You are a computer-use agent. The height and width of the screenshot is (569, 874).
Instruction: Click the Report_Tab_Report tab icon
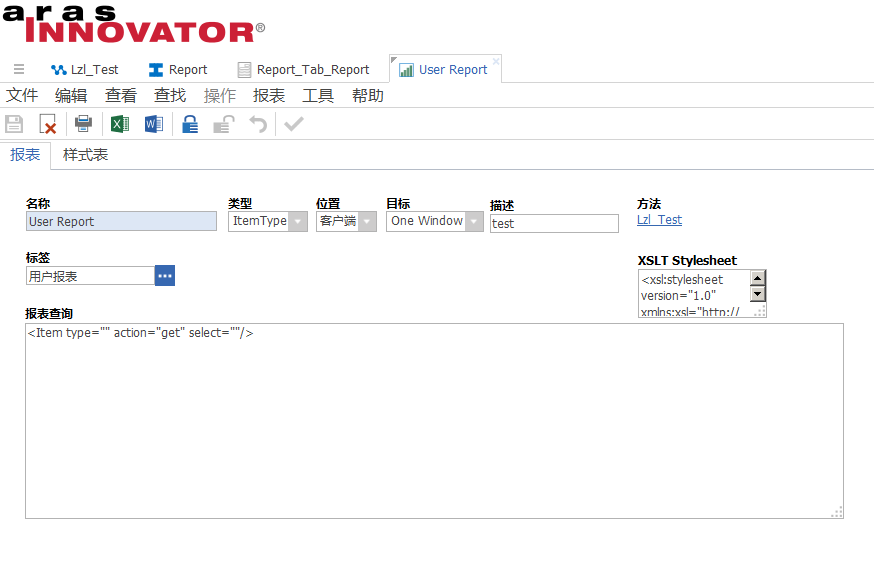coord(244,70)
